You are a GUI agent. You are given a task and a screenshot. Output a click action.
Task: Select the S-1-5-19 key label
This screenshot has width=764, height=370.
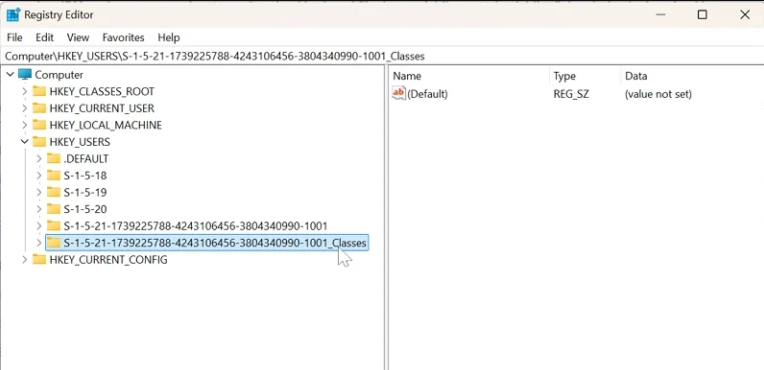click(x=85, y=193)
